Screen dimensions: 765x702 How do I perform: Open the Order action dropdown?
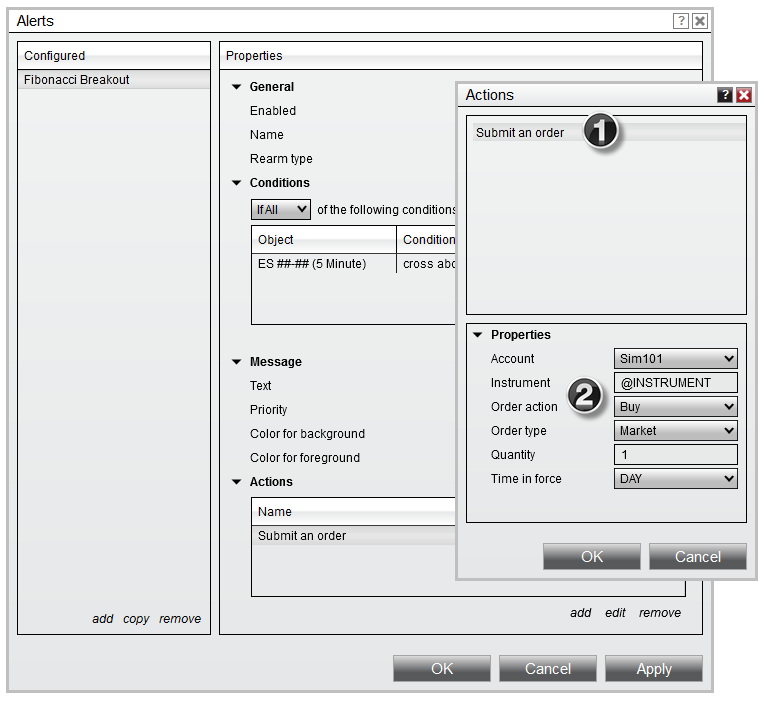tap(675, 407)
